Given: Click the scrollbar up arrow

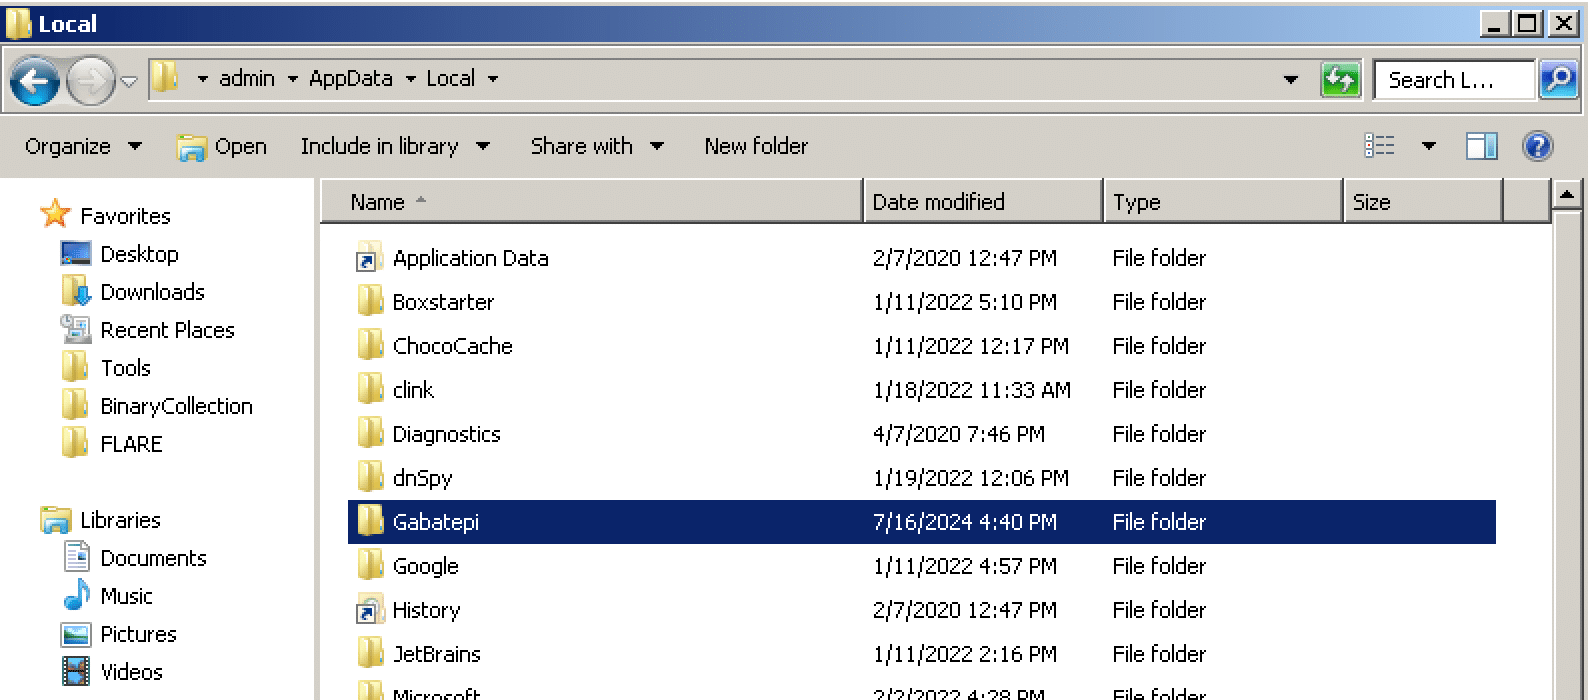Looking at the screenshot, I should point(1566,194).
